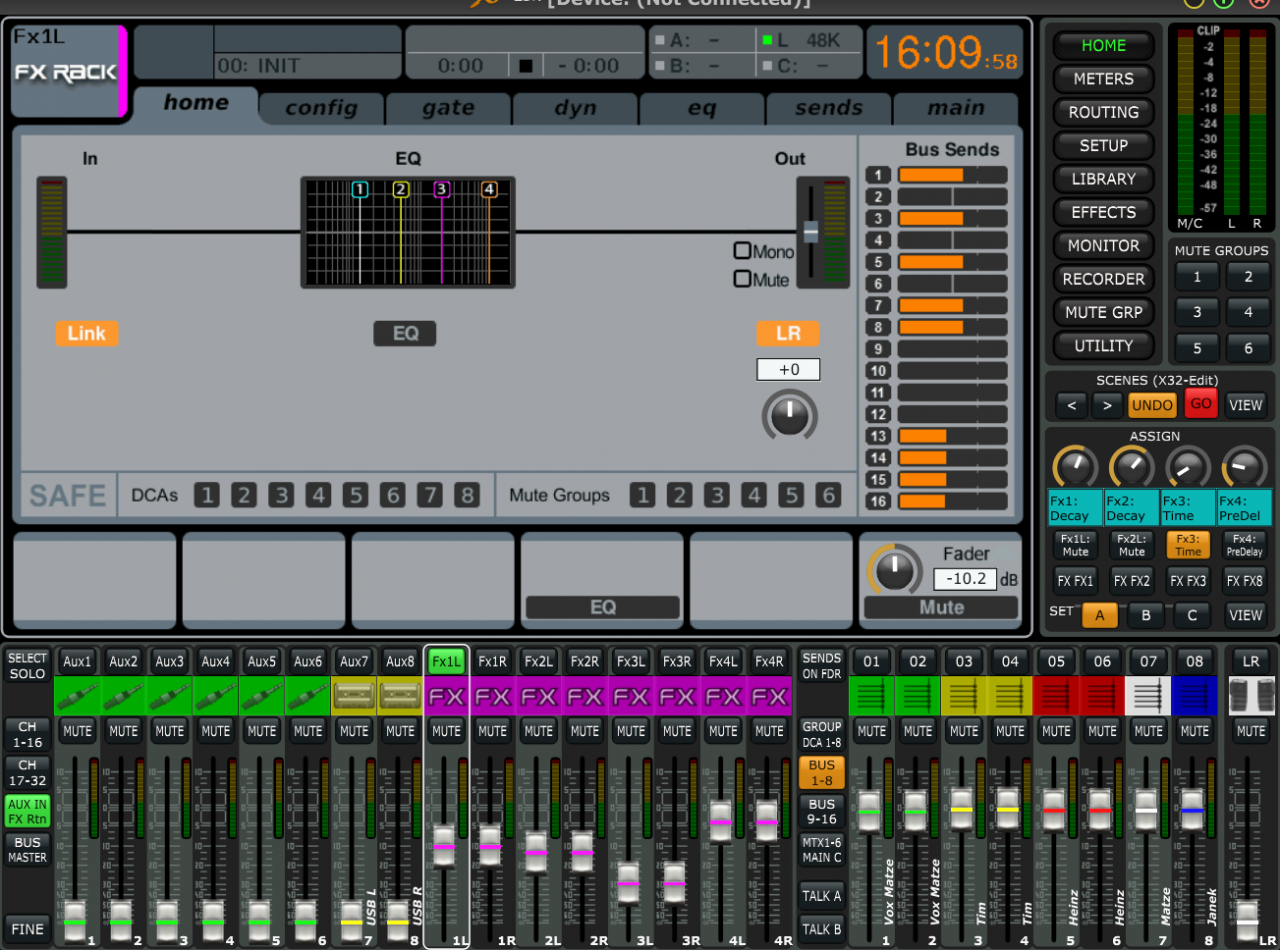This screenshot has width=1280, height=950.
Task: Click the Fx1L FX channel icon
Action: pos(446,696)
